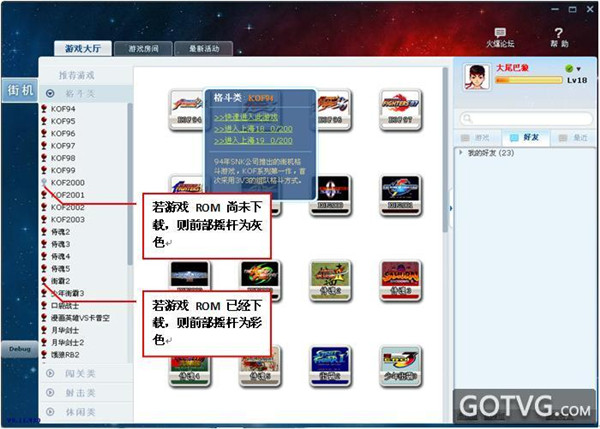The width and height of the screenshot is (600, 429).
Task: Select 漫画英雄VS卡普空 in the list
Action: [x=80, y=318]
